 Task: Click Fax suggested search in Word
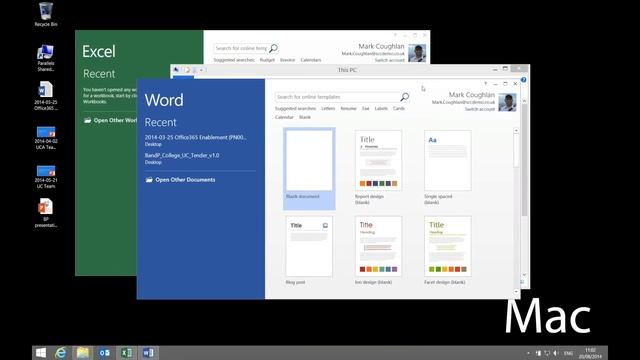[x=366, y=109]
